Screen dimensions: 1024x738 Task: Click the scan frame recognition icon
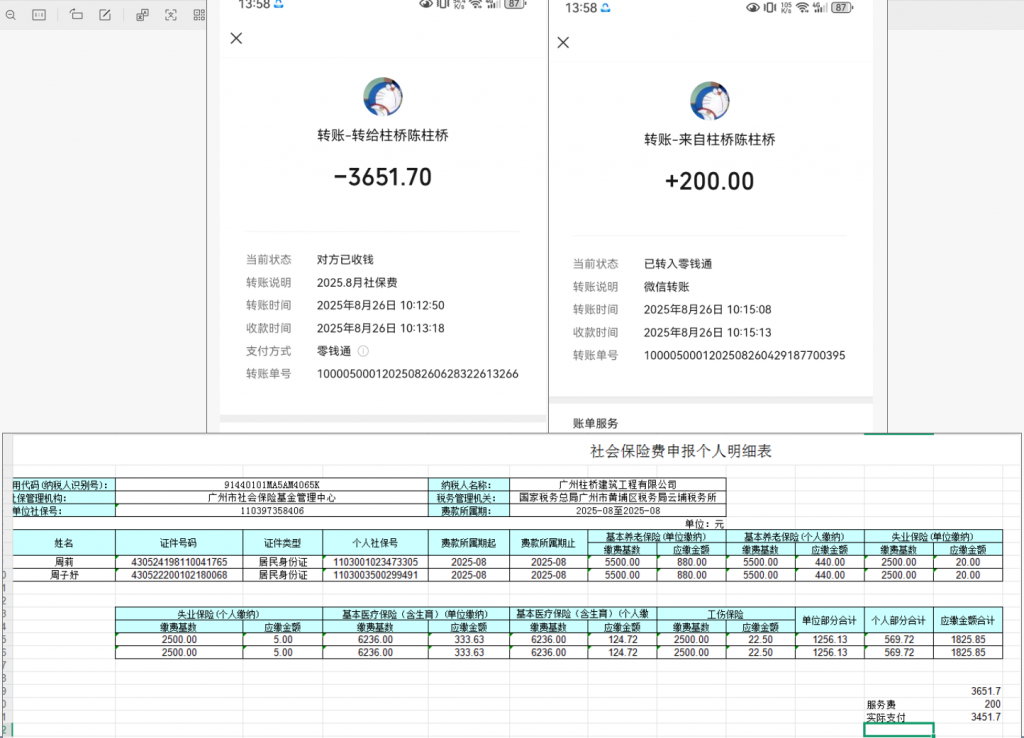(x=171, y=15)
